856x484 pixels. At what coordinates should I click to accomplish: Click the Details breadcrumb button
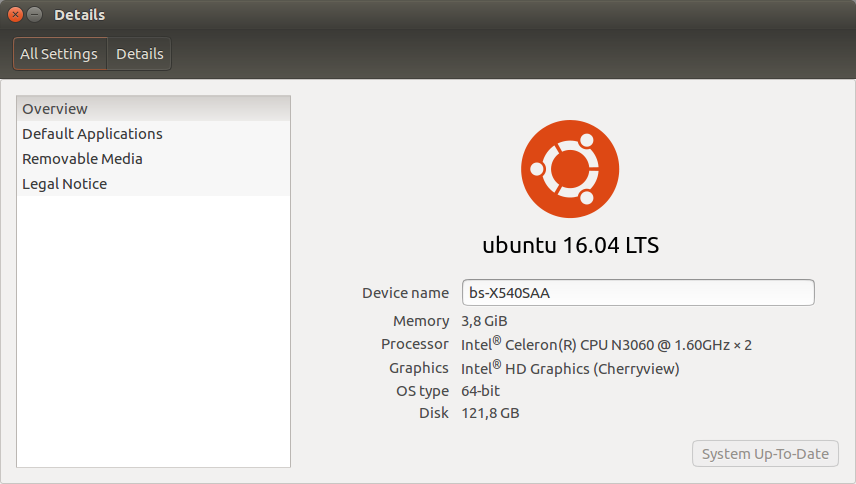pyautogui.click(x=139, y=53)
